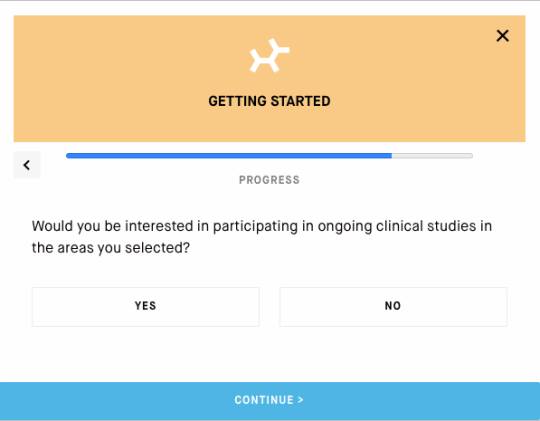Proceed to next step via bottom bar
Image resolution: width=540 pixels, height=421 pixels.
click(x=270, y=401)
